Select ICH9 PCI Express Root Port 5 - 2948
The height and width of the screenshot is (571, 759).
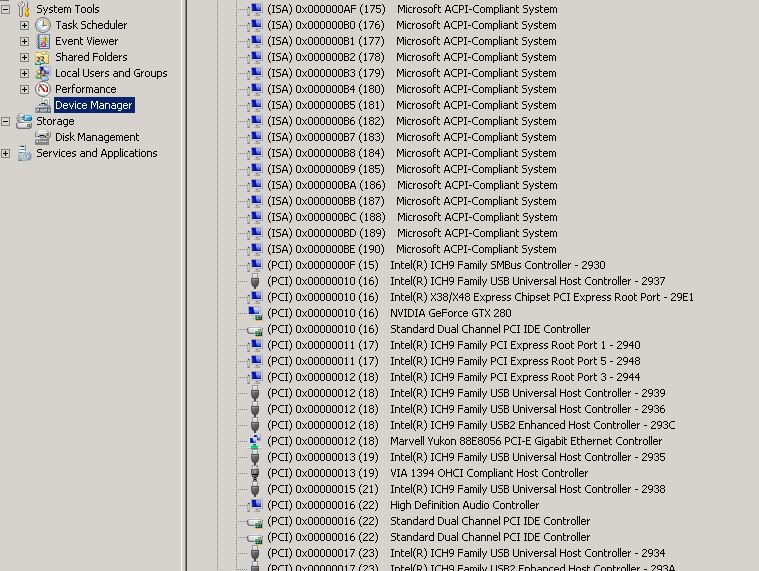click(454, 361)
